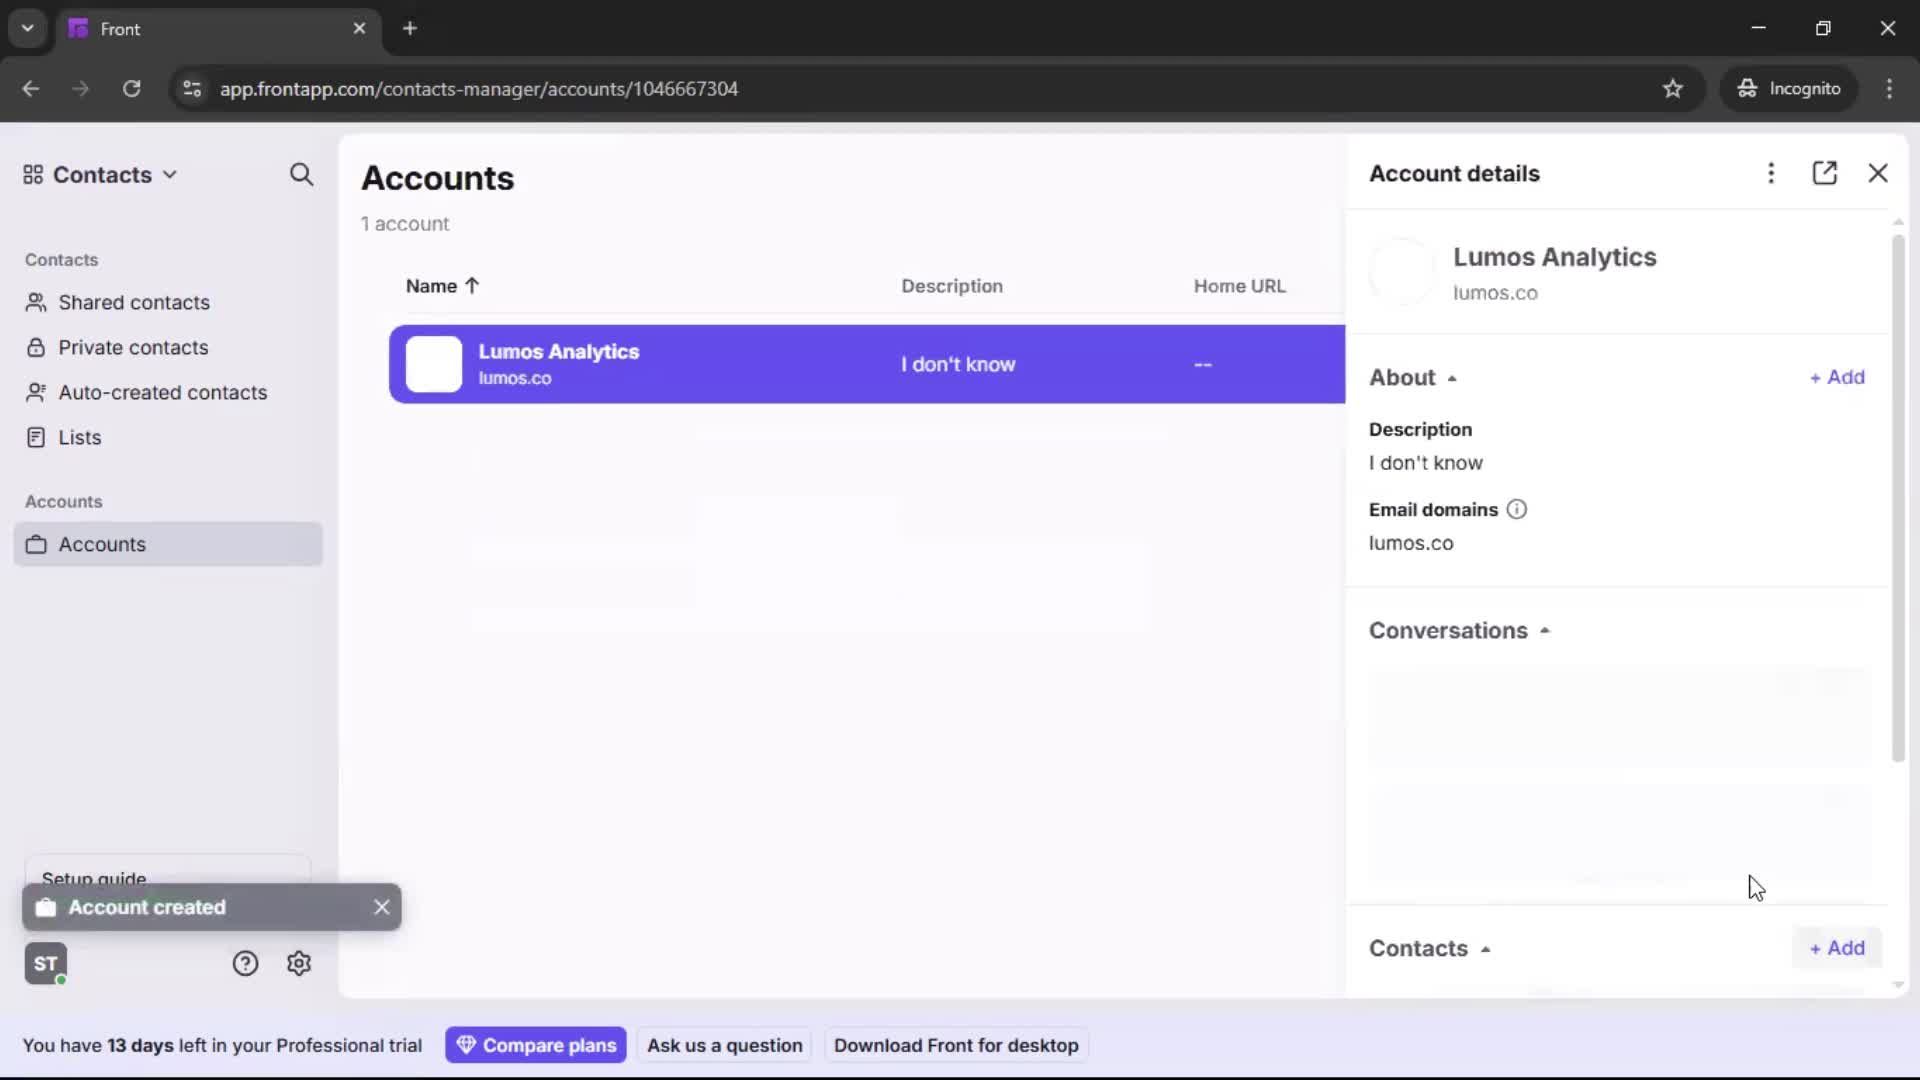Open the account details overflow menu

pos(1771,173)
